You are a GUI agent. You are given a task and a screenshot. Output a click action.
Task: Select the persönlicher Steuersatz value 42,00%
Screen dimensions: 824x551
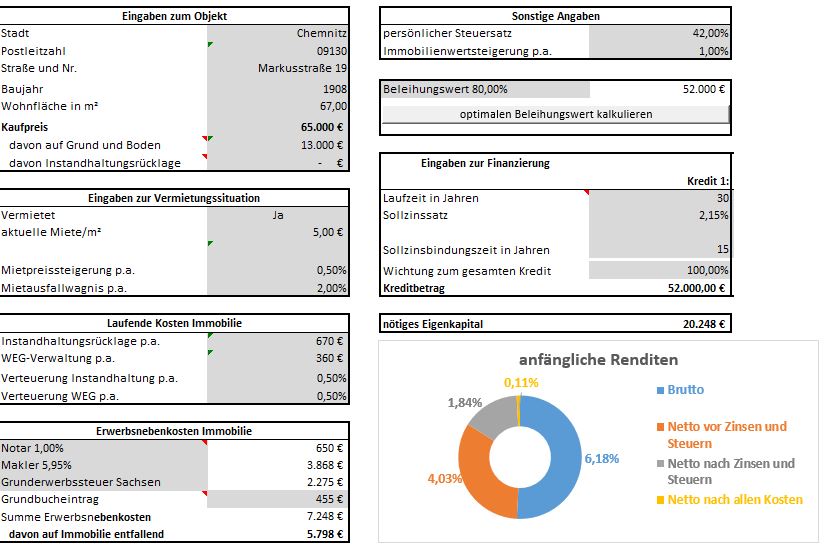[x=659, y=33]
